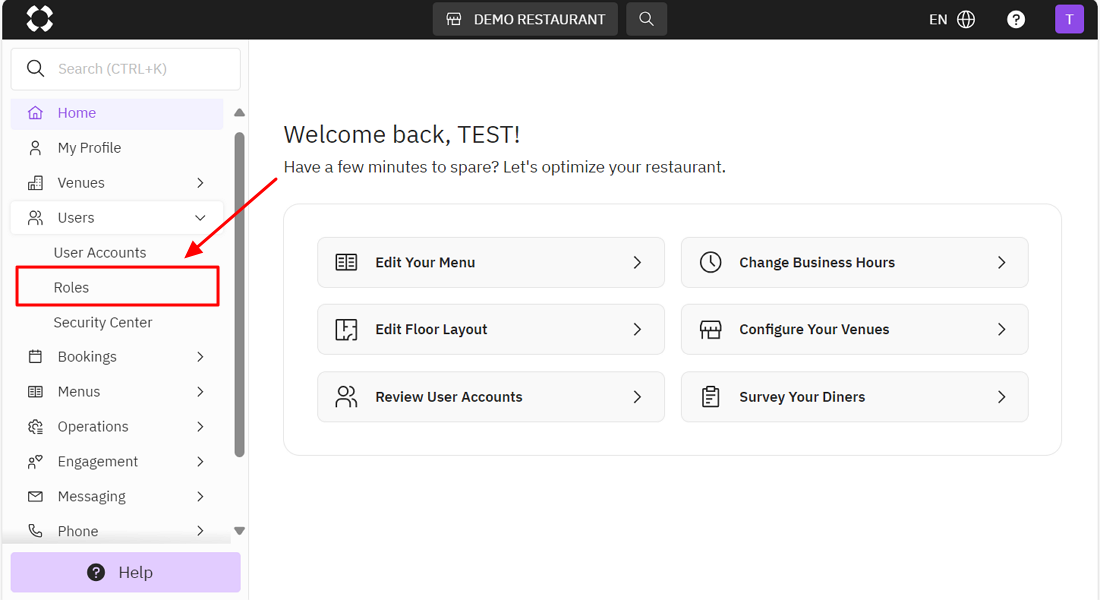This screenshot has height=600, width=1100.
Task: Click the Edit Floor Layout icon
Action: click(x=346, y=330)
